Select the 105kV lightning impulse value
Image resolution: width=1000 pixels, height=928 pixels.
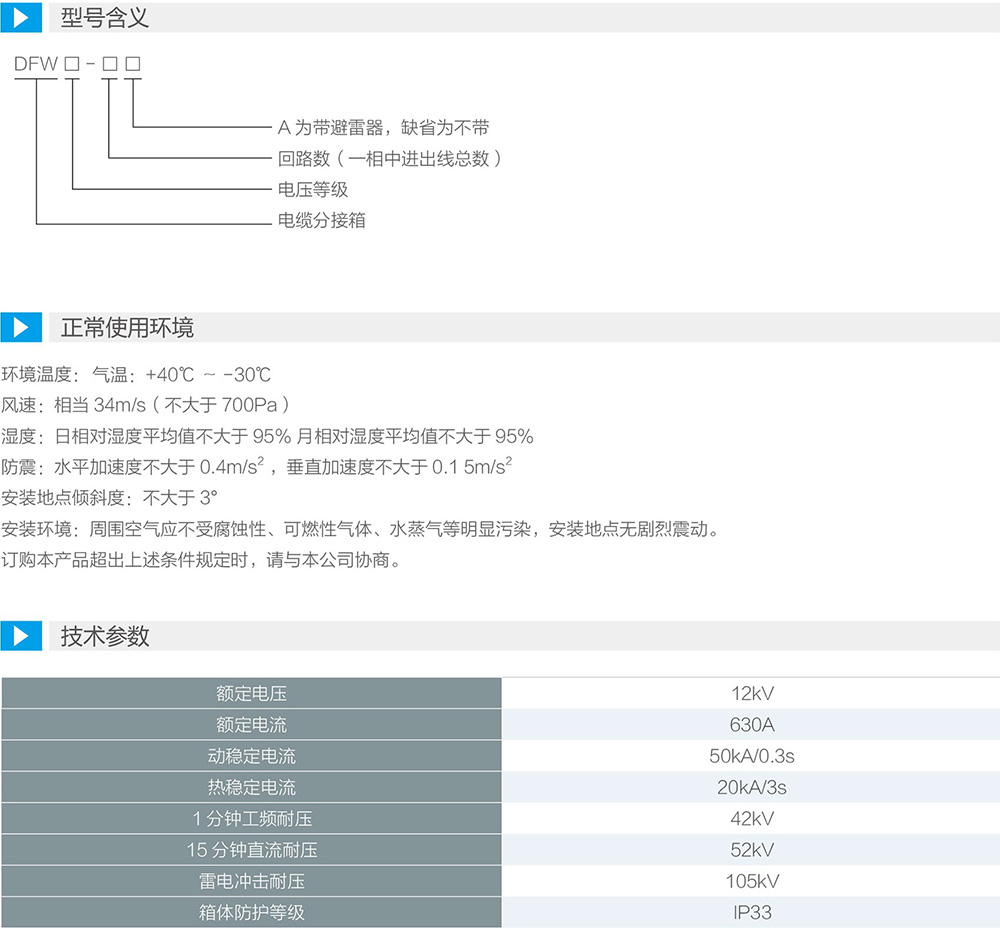point(751,881)
